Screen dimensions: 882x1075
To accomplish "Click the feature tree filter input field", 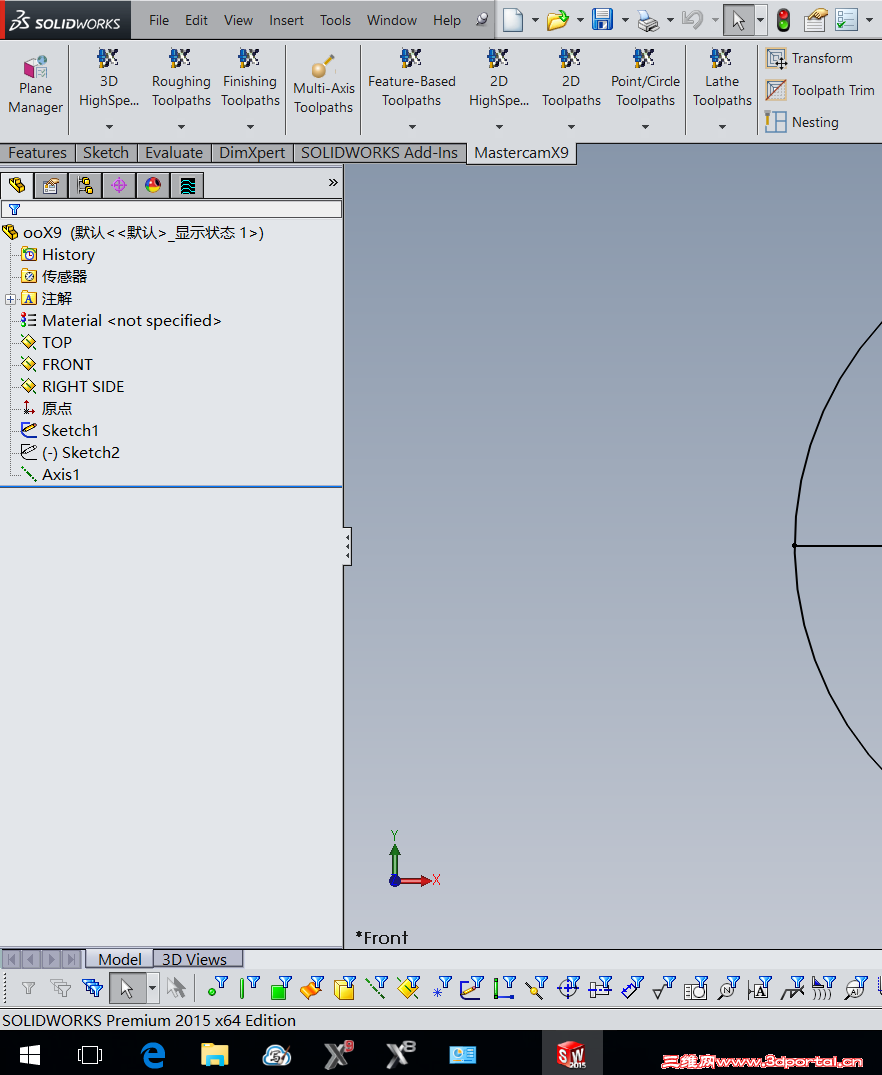I will coord(171,209).
